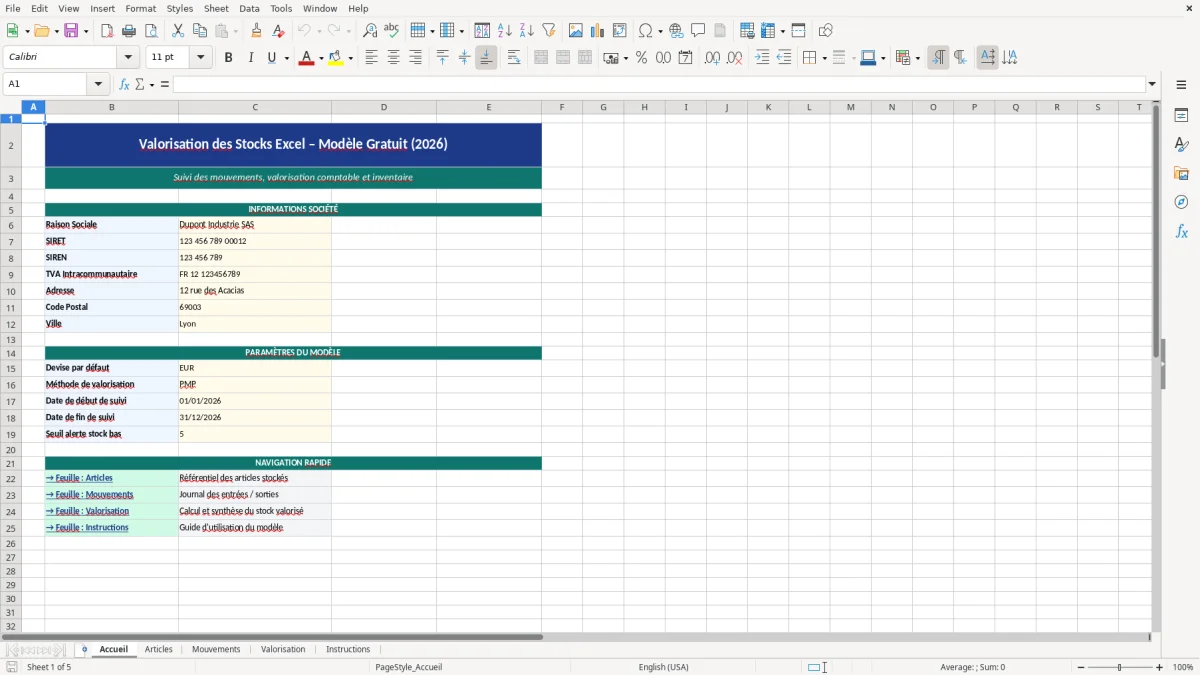Insert a hyperlink via the globe icon
1200x675 pixels.
(676, 31)
